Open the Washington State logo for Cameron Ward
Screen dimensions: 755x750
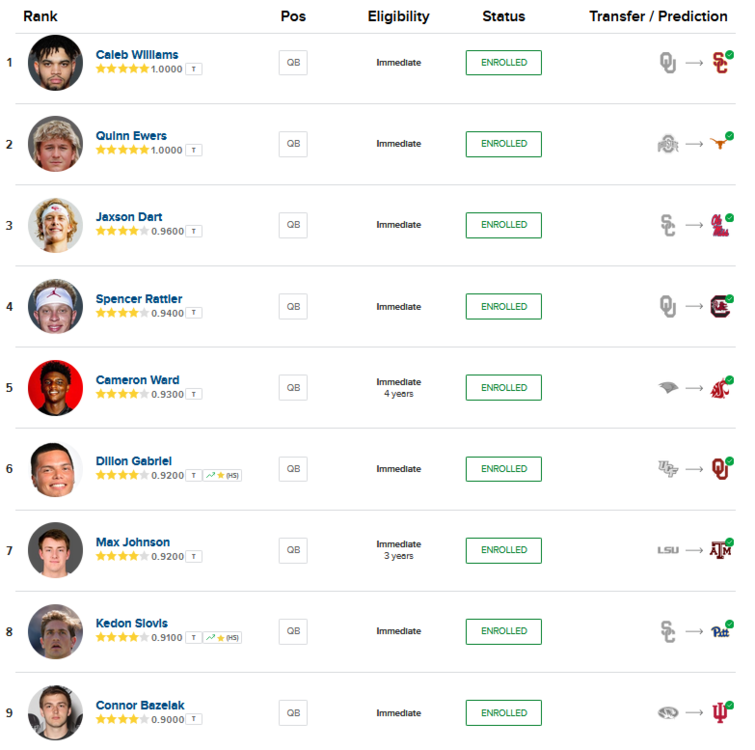pyautogui.click(x=719, y=388)
